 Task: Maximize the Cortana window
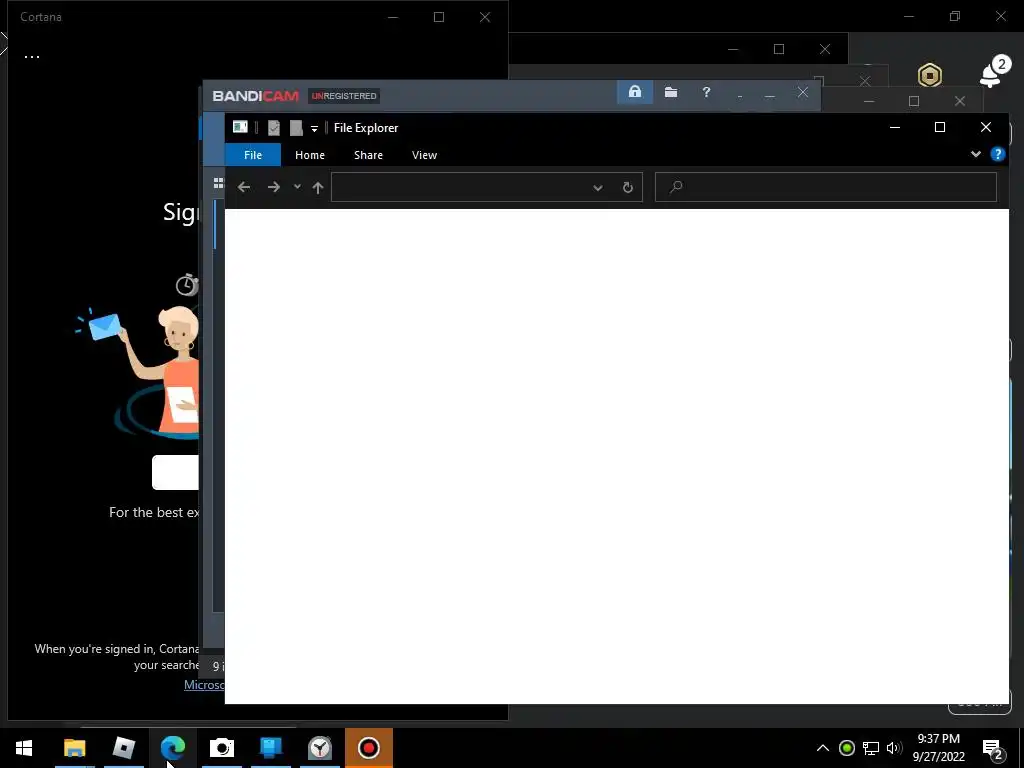coord(439,17)
